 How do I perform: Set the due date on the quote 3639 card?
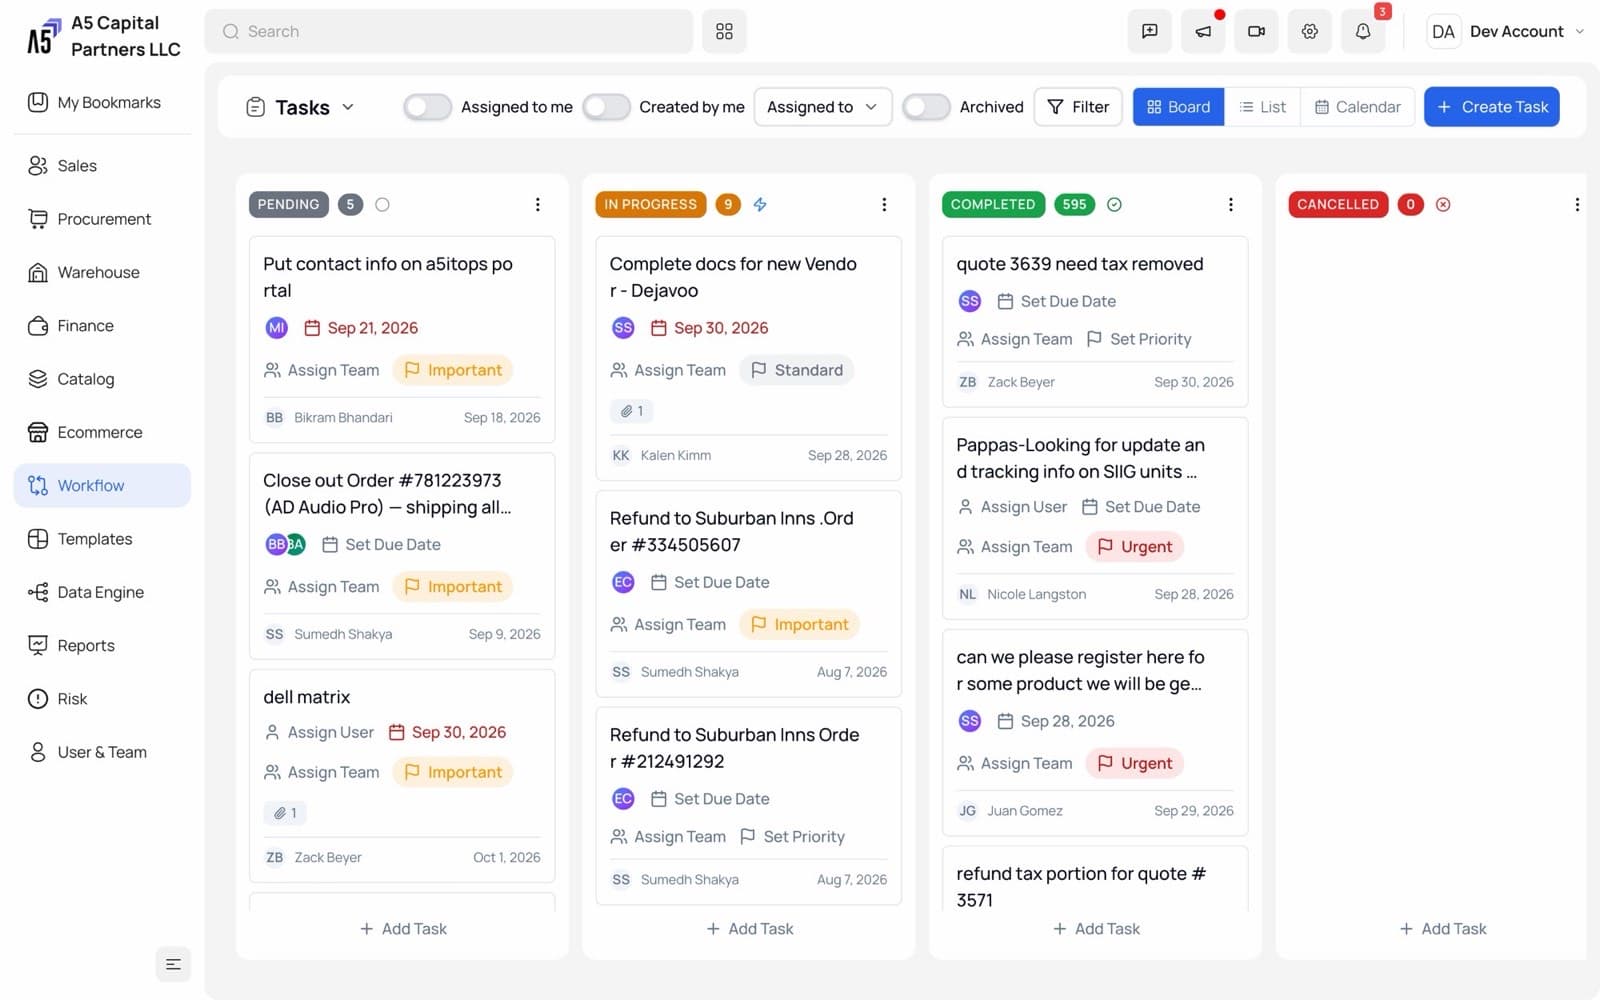pyautogui.click(x=1056, y=301)
